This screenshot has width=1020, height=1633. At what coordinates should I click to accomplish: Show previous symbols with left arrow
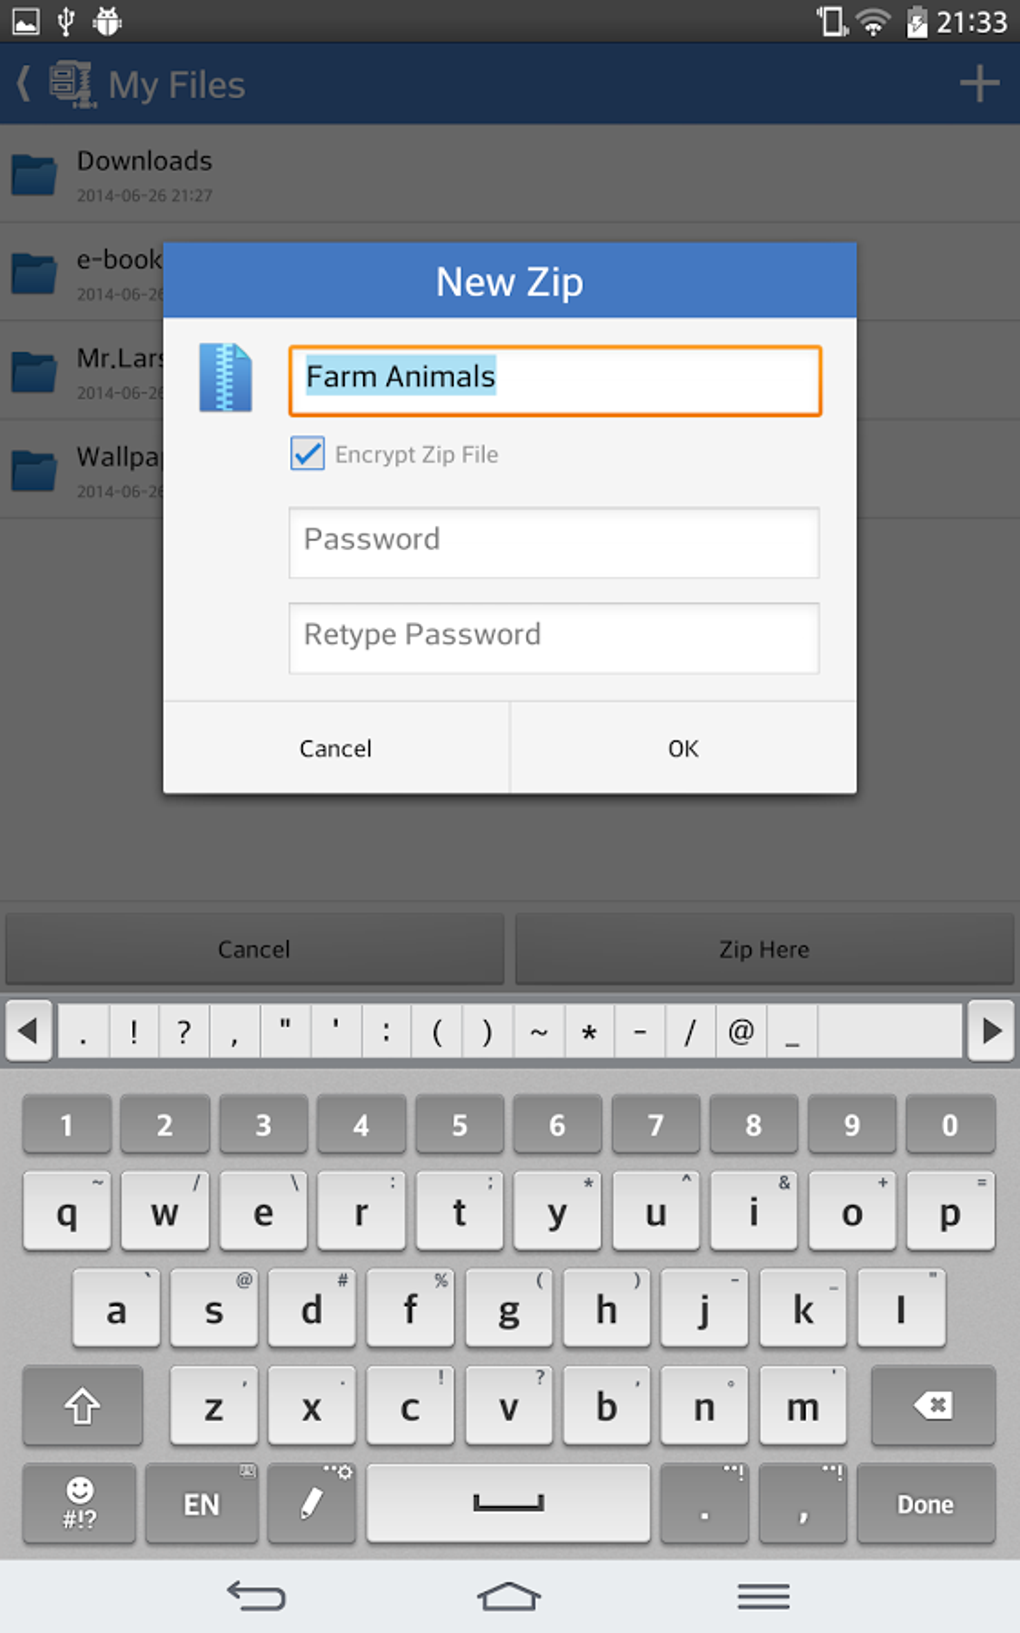(x=28, y=1030)
